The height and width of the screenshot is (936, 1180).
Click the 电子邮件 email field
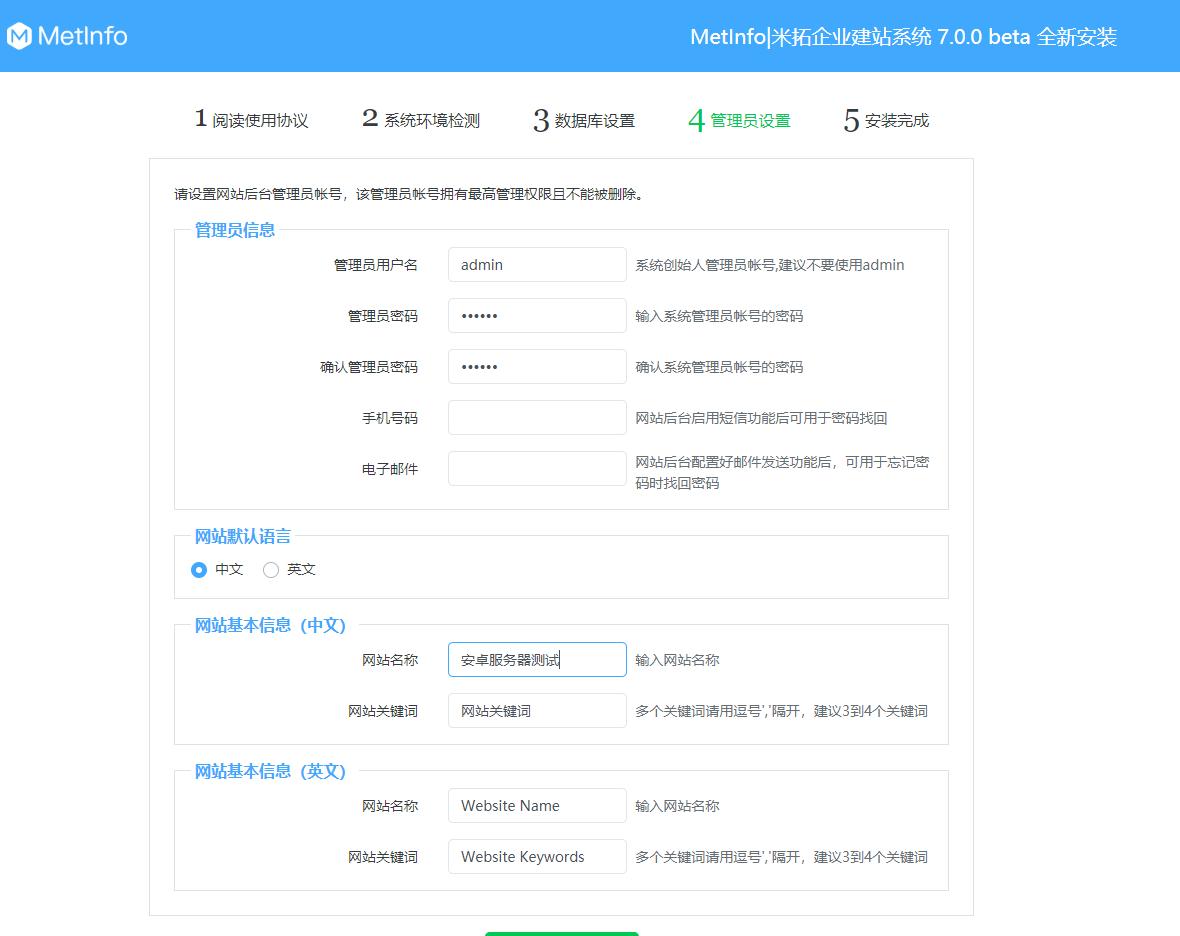pyautogui.click(x=537, y=468)
